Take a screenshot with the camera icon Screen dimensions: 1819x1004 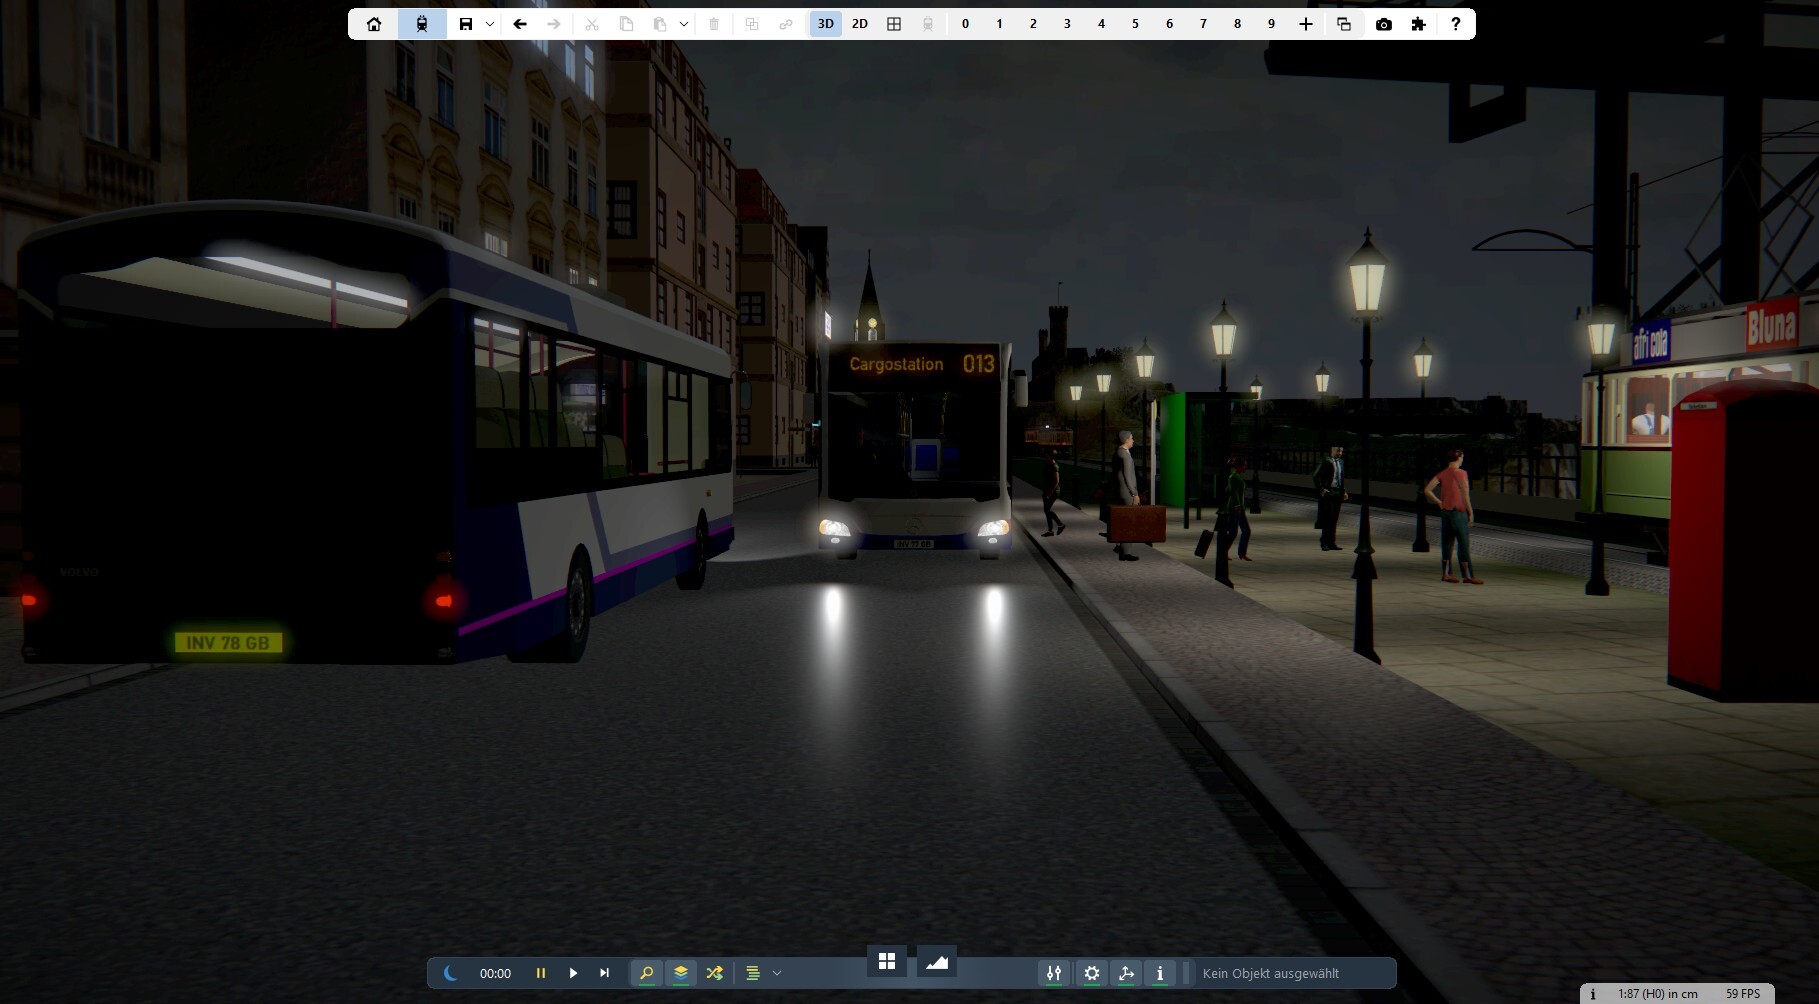[1383, 24]
